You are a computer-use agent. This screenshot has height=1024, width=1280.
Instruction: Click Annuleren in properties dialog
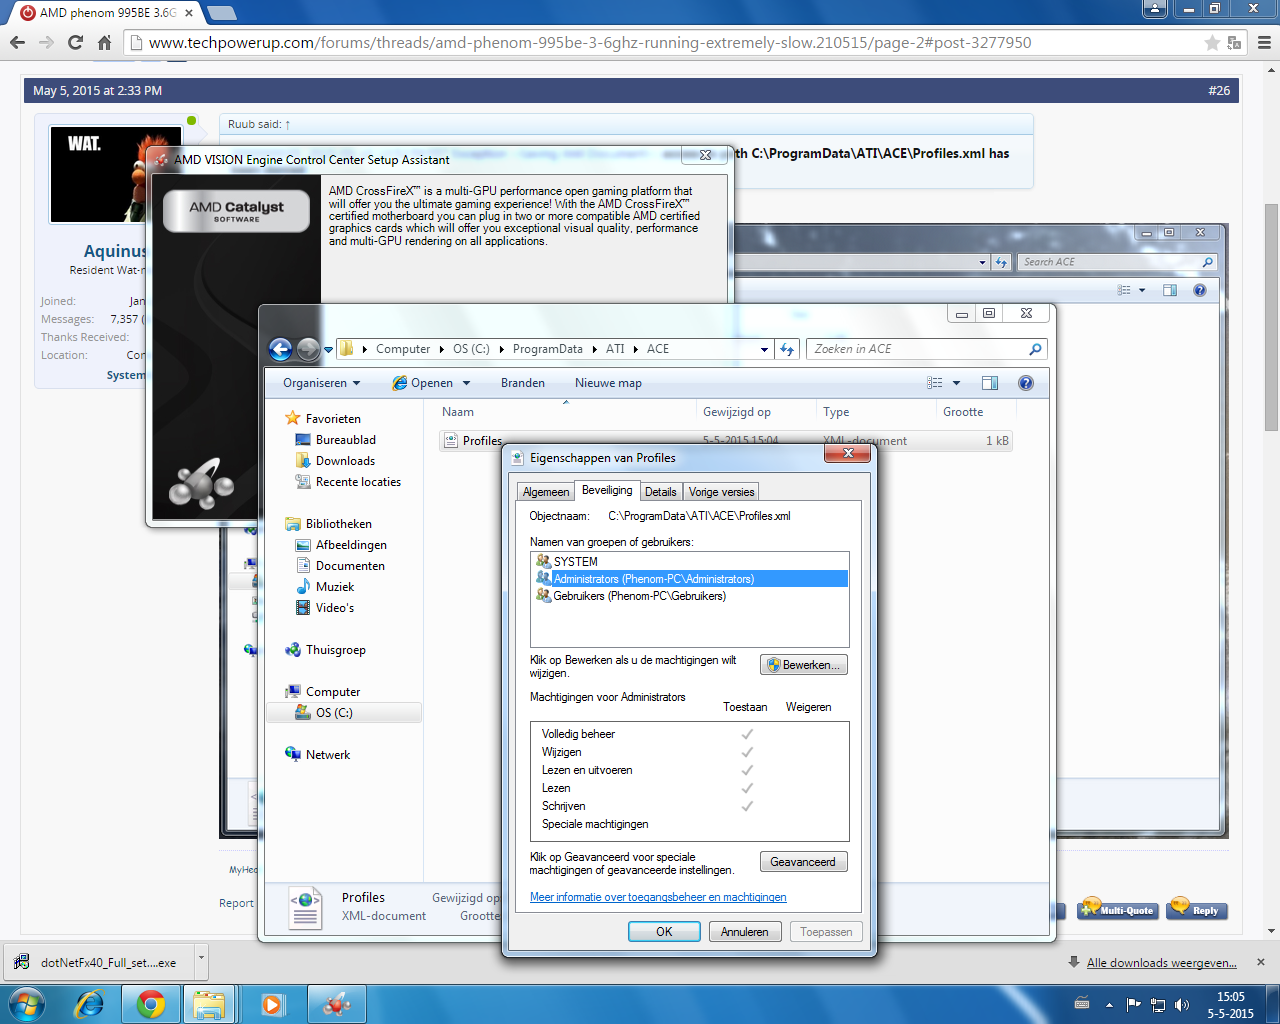pos(745,931)
